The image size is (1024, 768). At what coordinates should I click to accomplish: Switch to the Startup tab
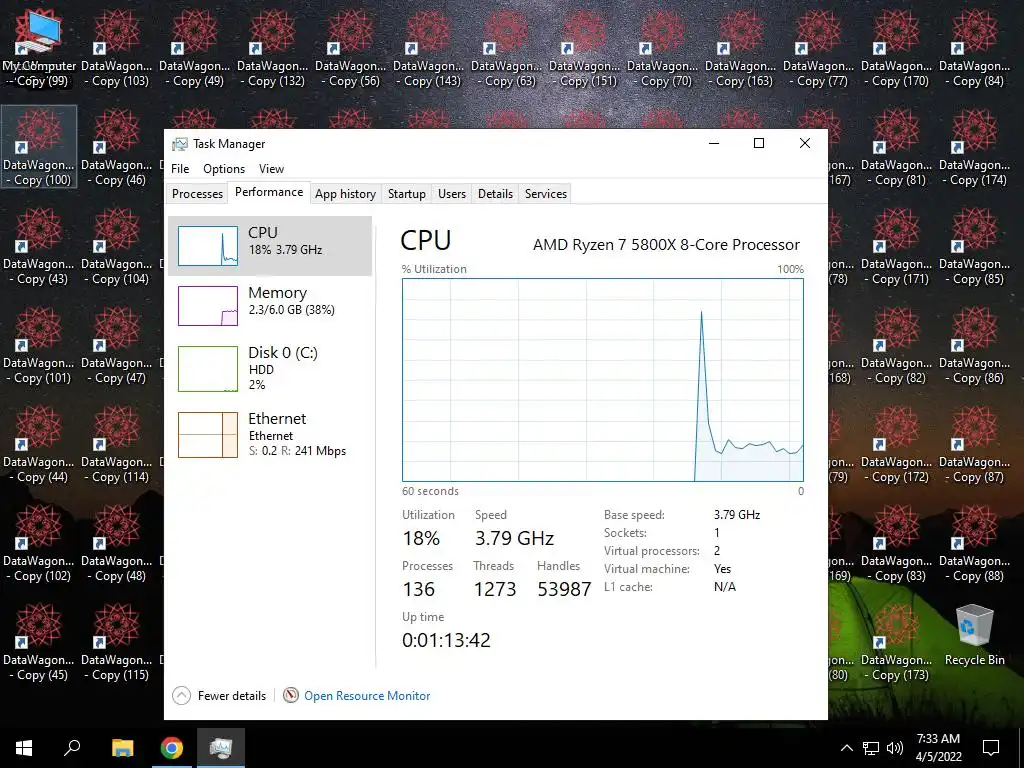click(406, 193)
